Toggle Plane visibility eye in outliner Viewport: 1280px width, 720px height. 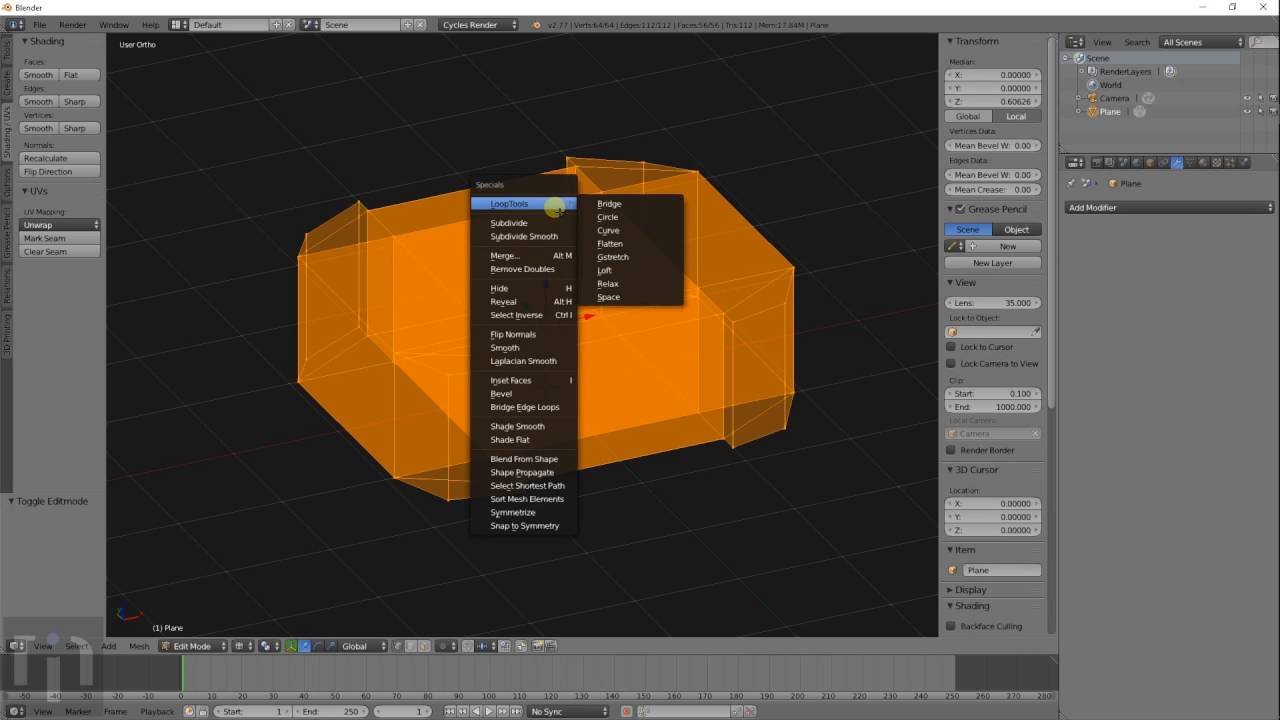tap(1247, 111)
